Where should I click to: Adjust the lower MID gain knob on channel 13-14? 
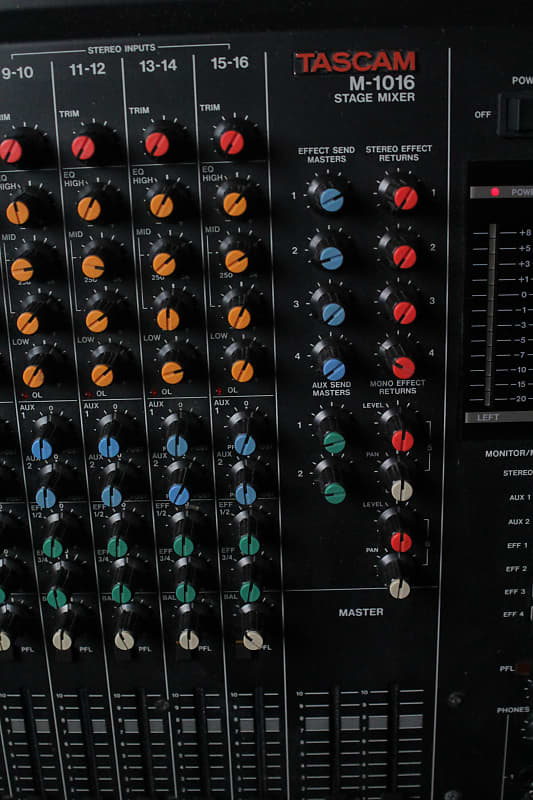(x=168, y=319)
